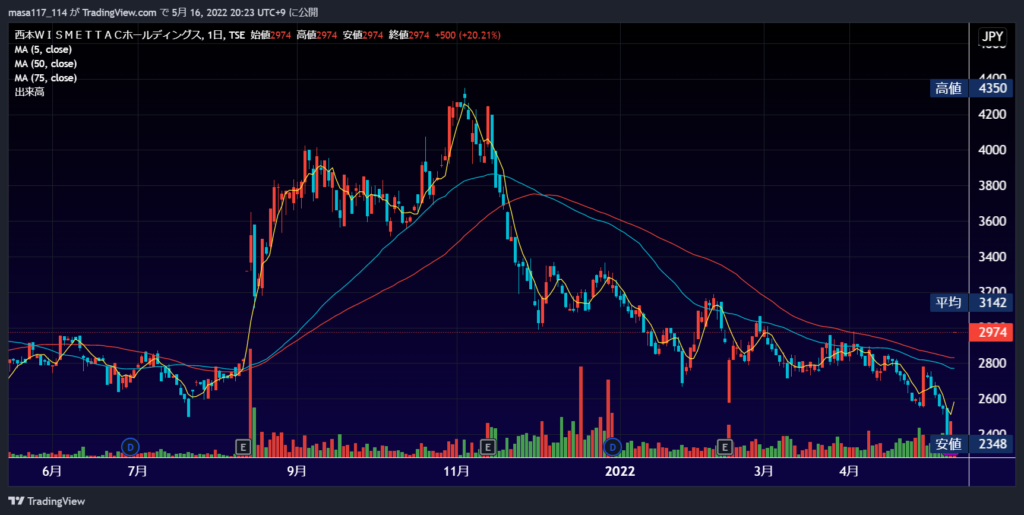Click the E earnings marker before 3月
The image size is (1024, 515).
coord(724,447)
